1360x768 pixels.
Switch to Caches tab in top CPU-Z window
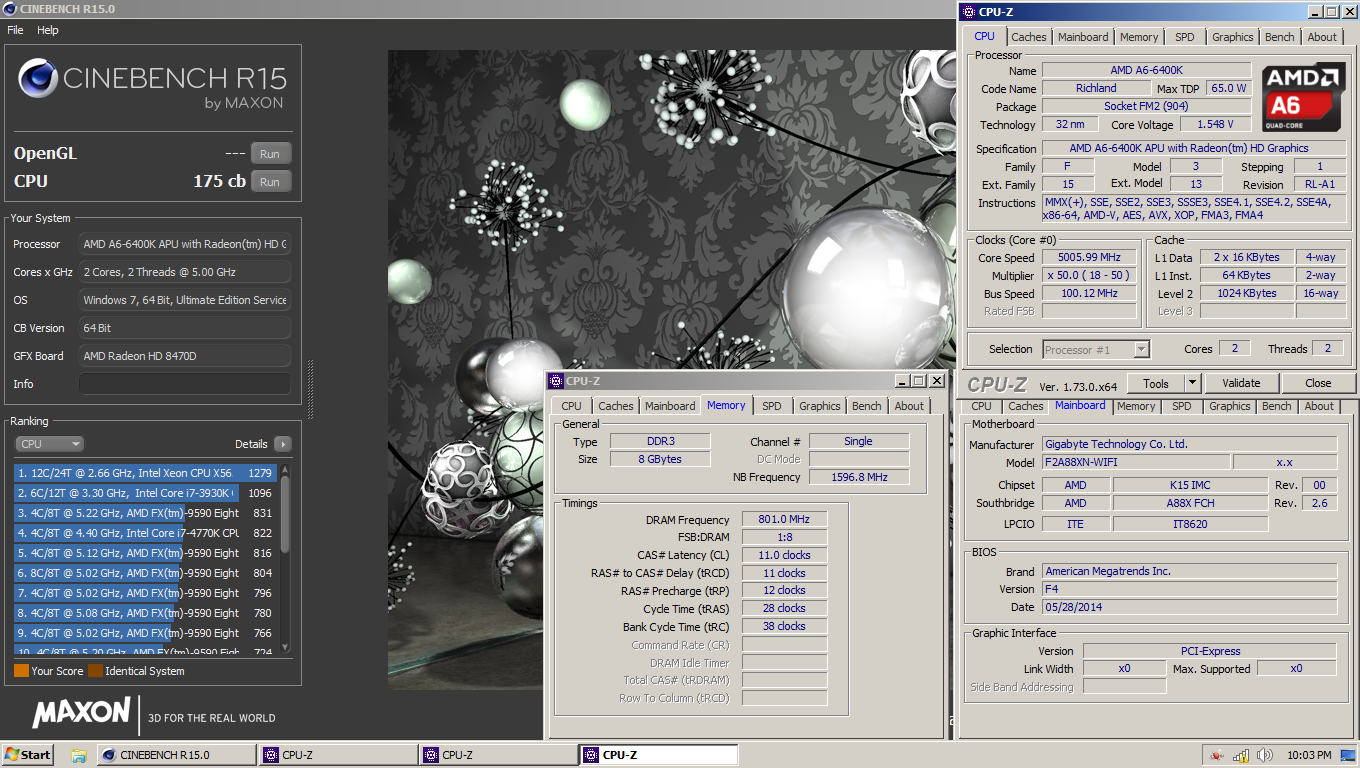[1028, 37]
